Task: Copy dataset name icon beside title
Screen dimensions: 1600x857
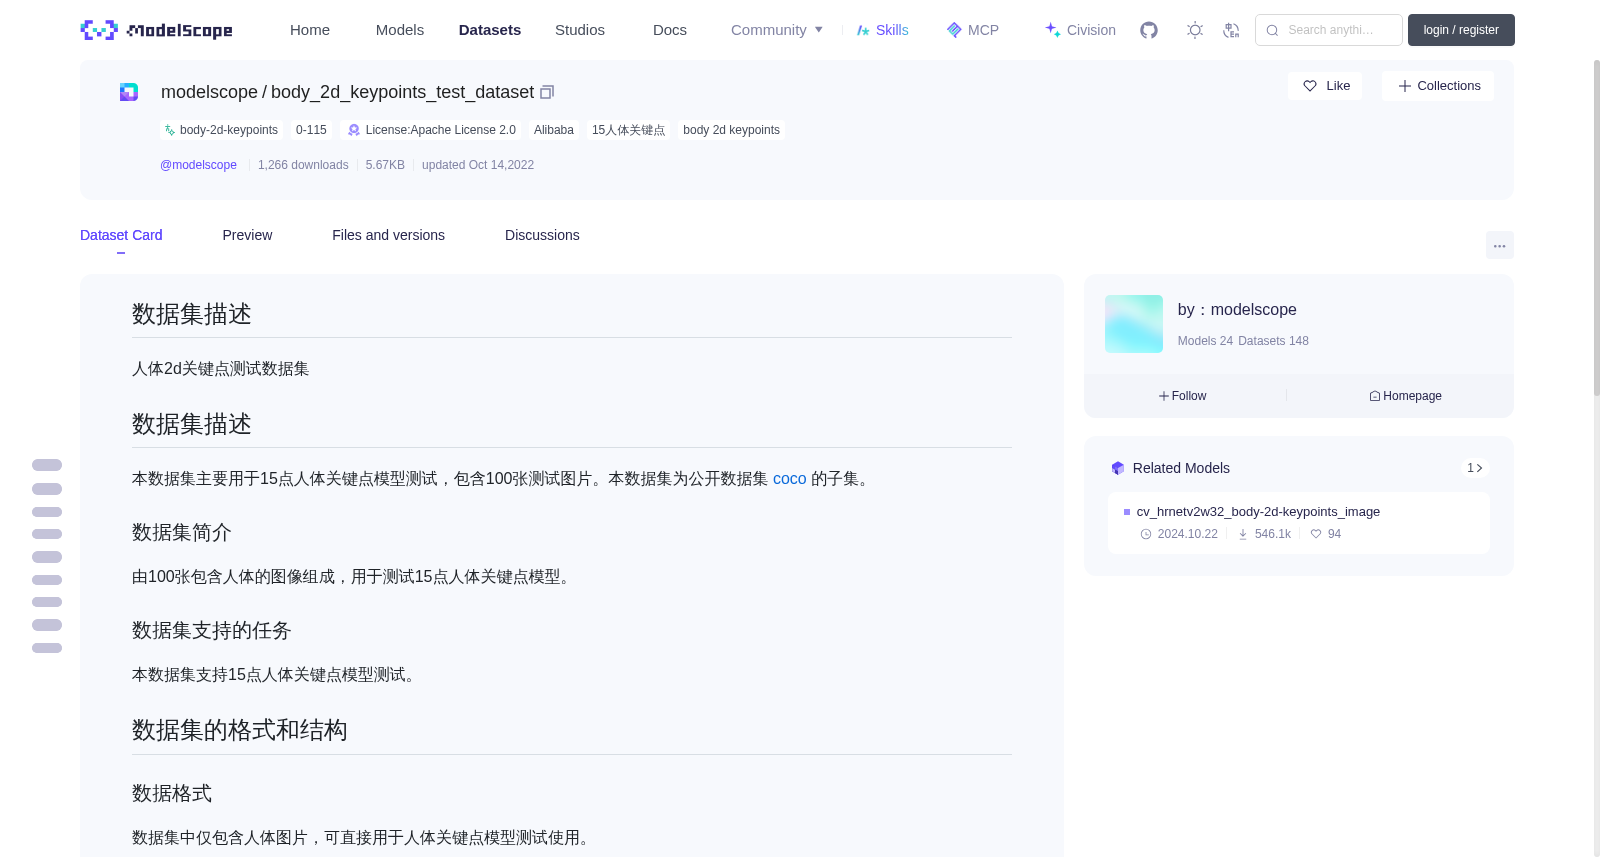Action: 547,92
